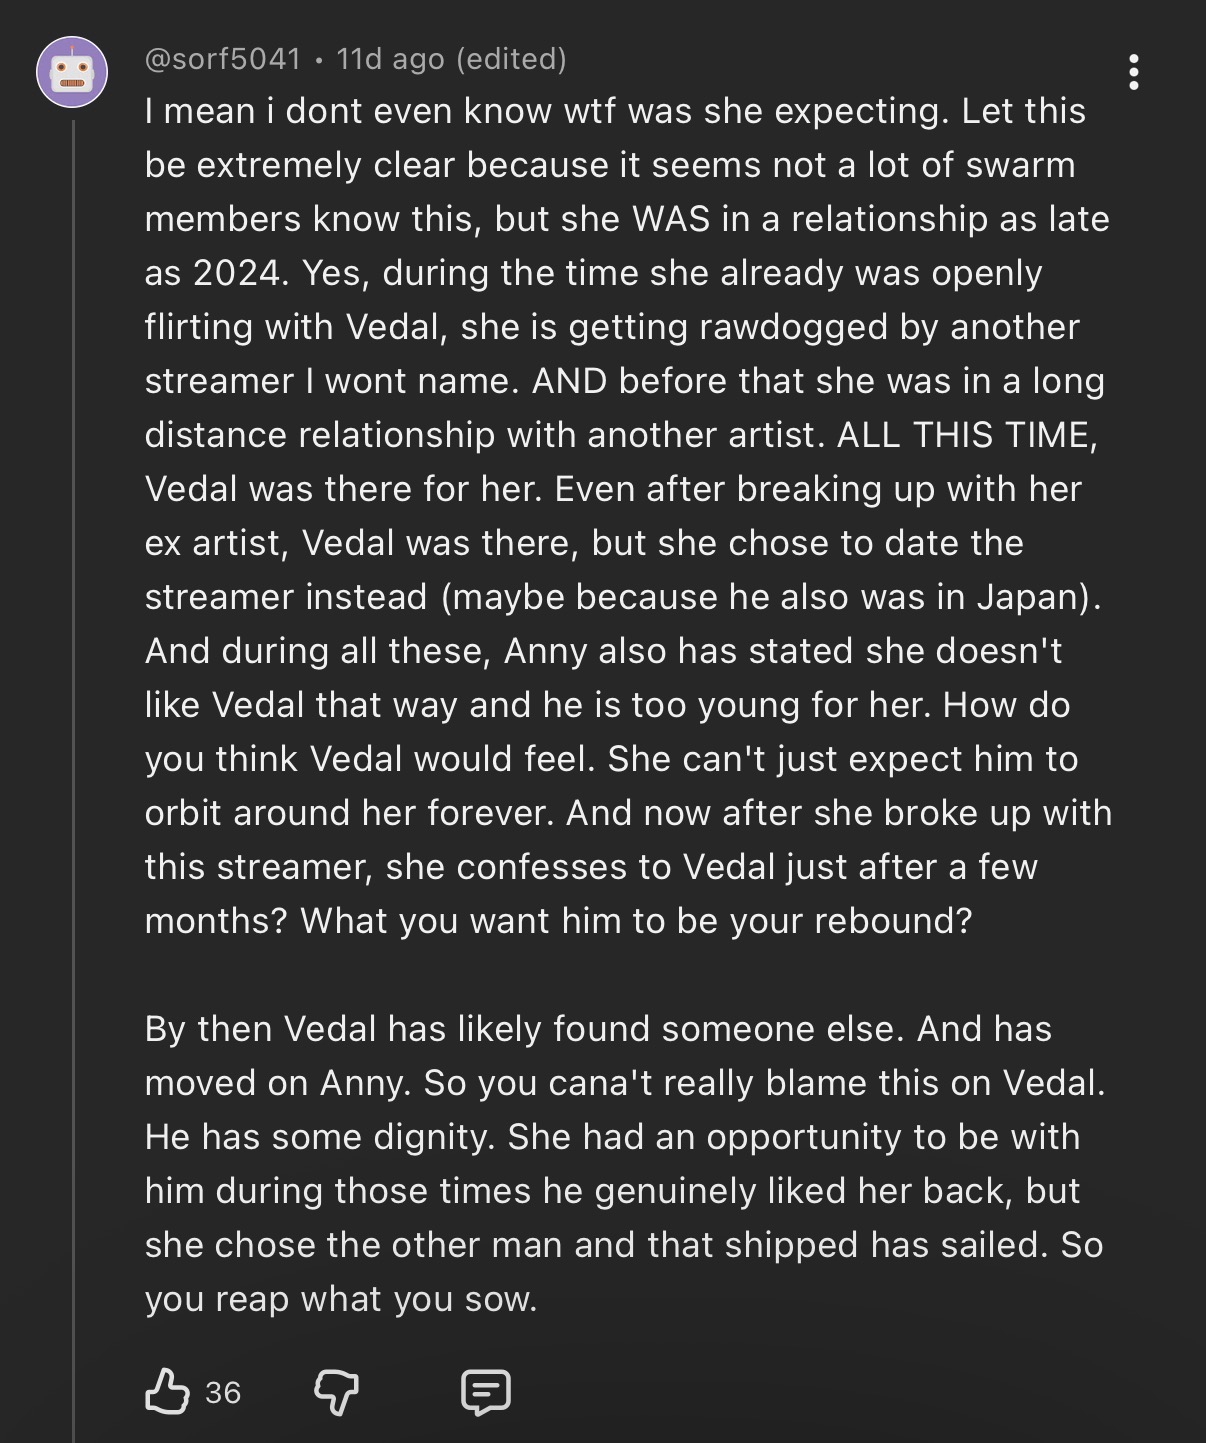Click the parenthetical '(maybe because he also'
1206x1443 pixels.
pyautogui.click(x=629, y=597)
